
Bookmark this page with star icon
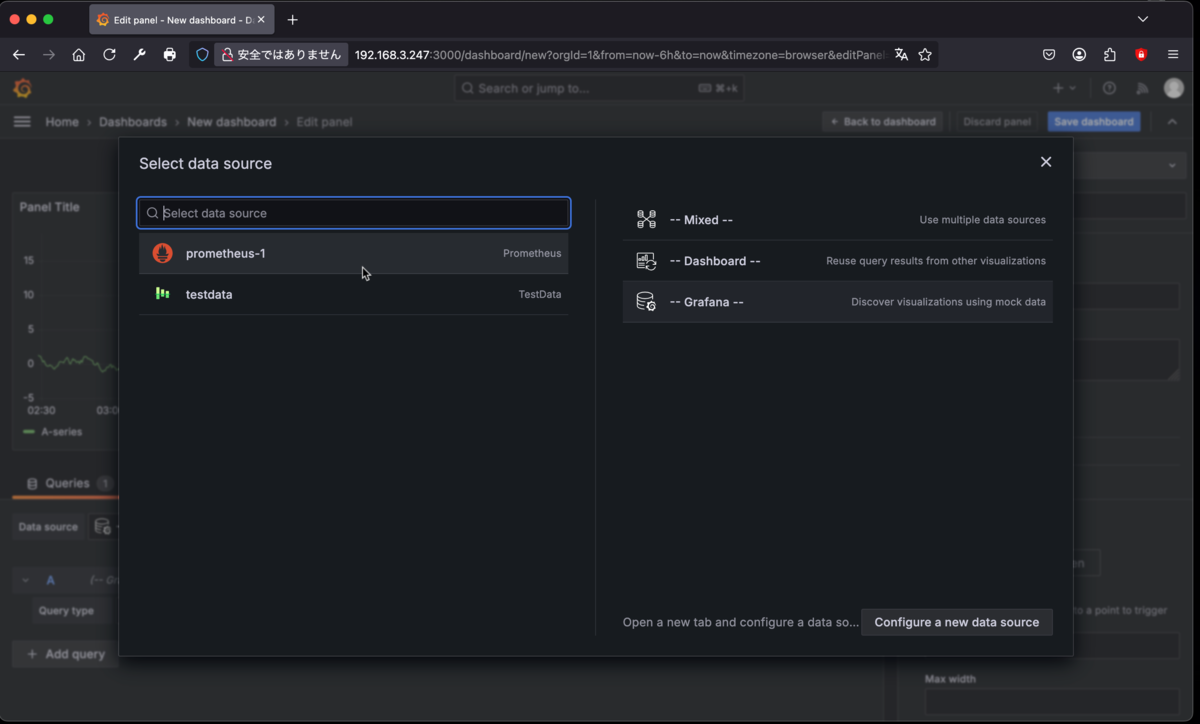(925, 55)
